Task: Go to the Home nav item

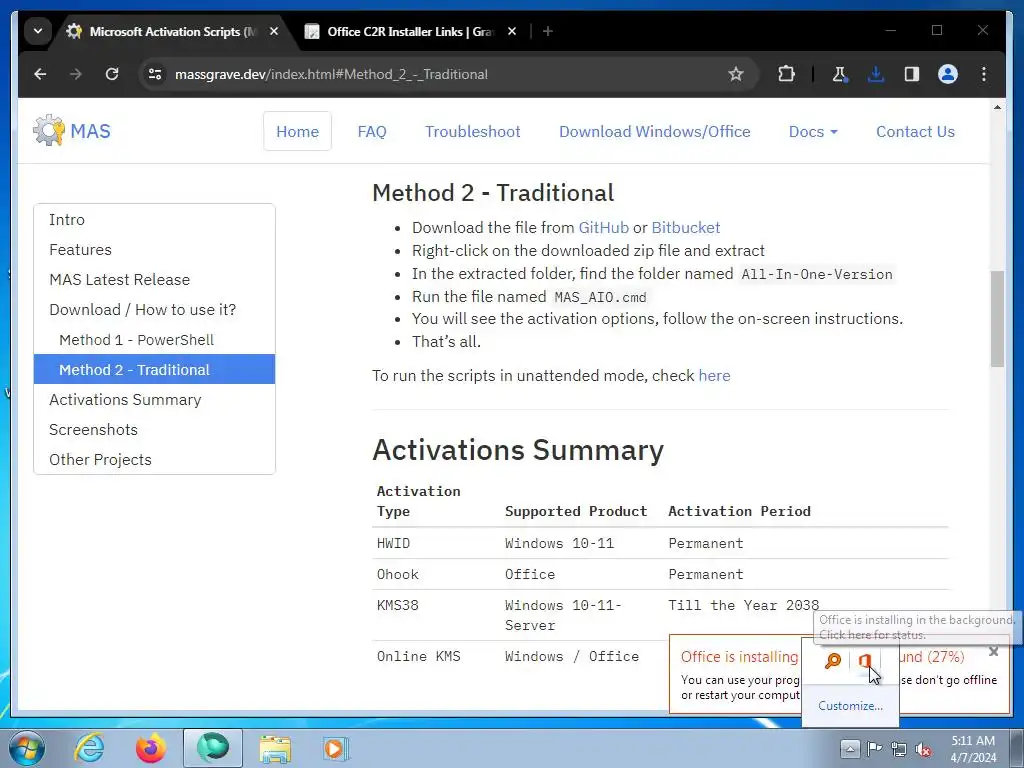Action: pos(297,131)
